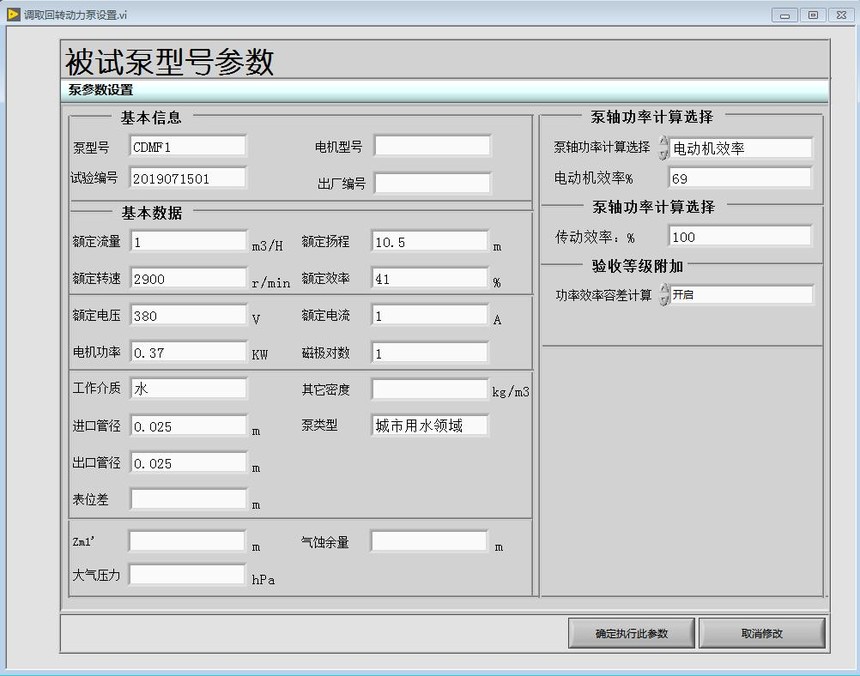Open the 功率效率容差计算 开启 dropdown
860x676 pixels.
(740, 296)
